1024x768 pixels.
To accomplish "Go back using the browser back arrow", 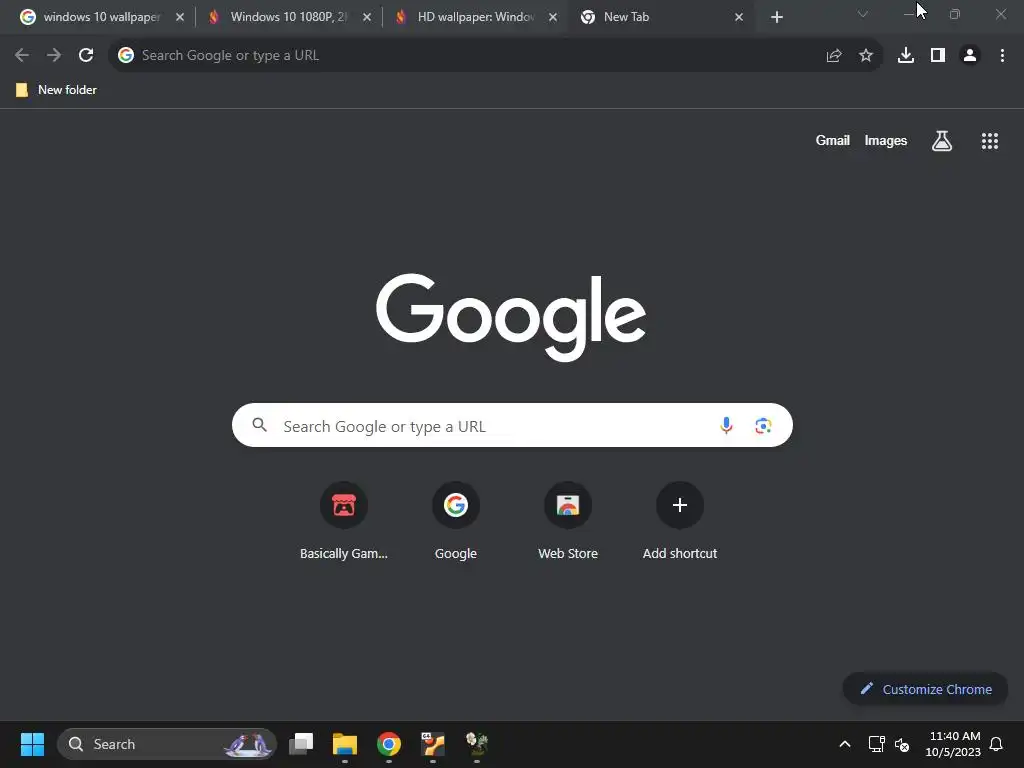I will [x=22, y=56].
